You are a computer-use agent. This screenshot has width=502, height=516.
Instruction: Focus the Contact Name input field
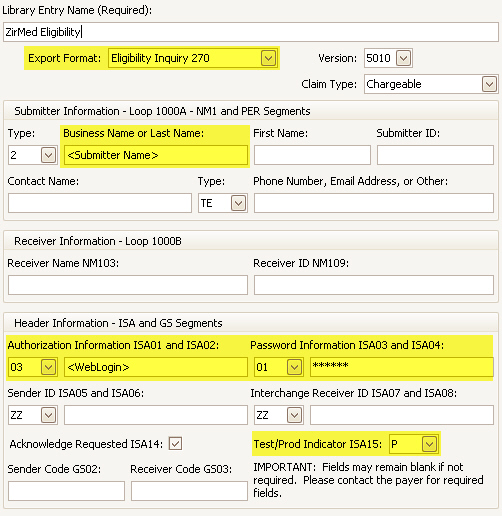tap(100, 203)
